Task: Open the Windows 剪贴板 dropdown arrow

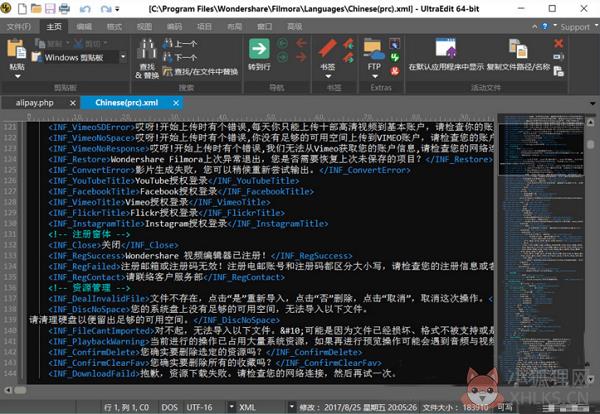Action: pos(123,57)
